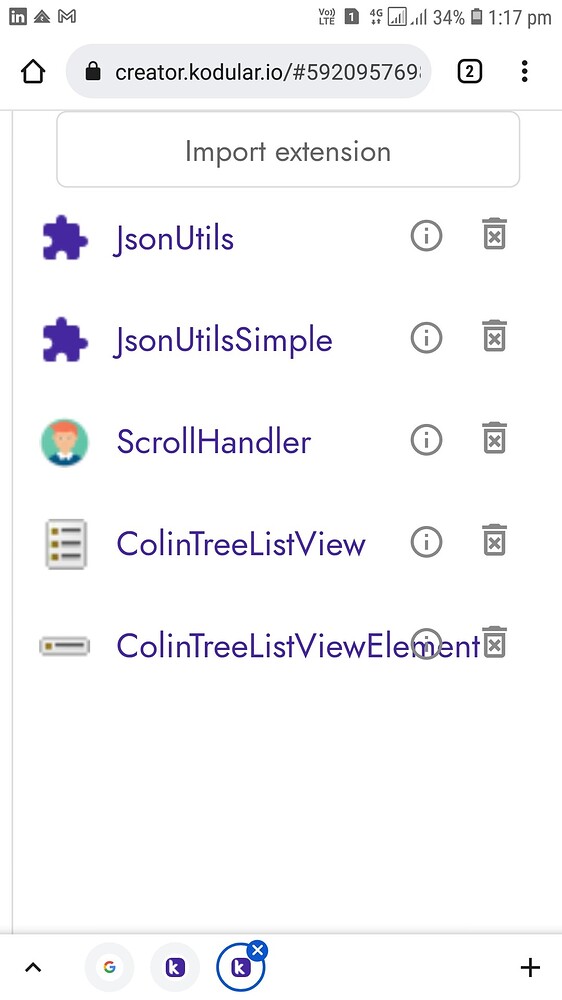Select the ScrollHandler component
Screen dimensions: 562x1000
click(x=214, y=442)
